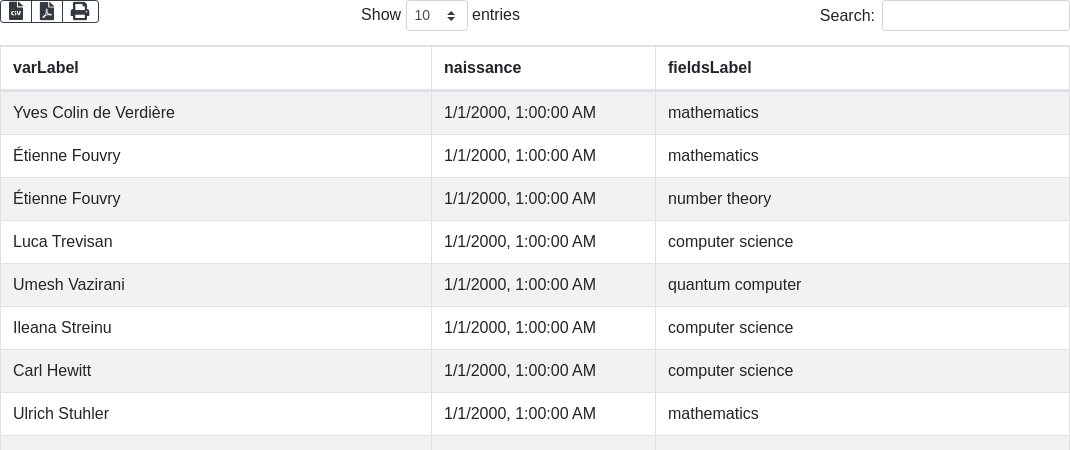Viewport: 1070px width, 450px height.
Task: Click Étienne Fouvry in the number theory row
Action: [x=67, y=199]
